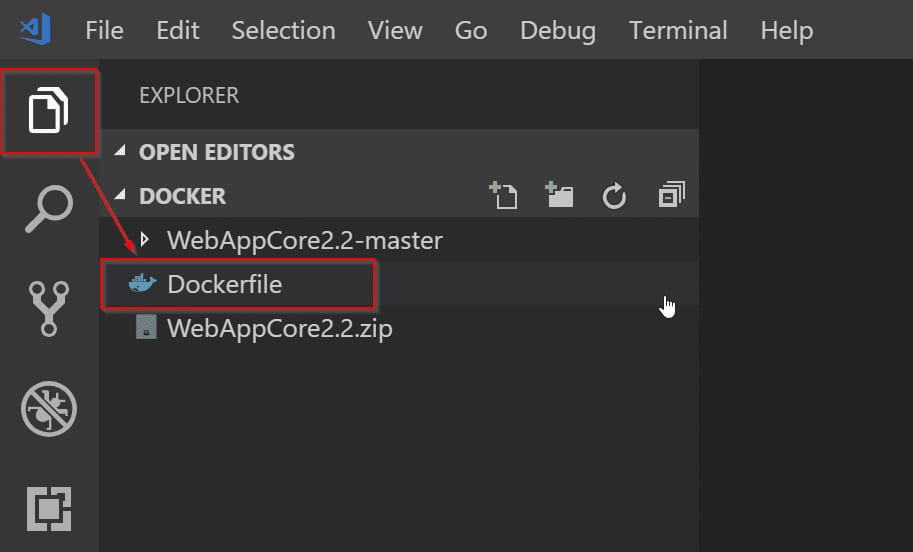
Task: Open the Extensions view icon
Action: click(49, 509)
